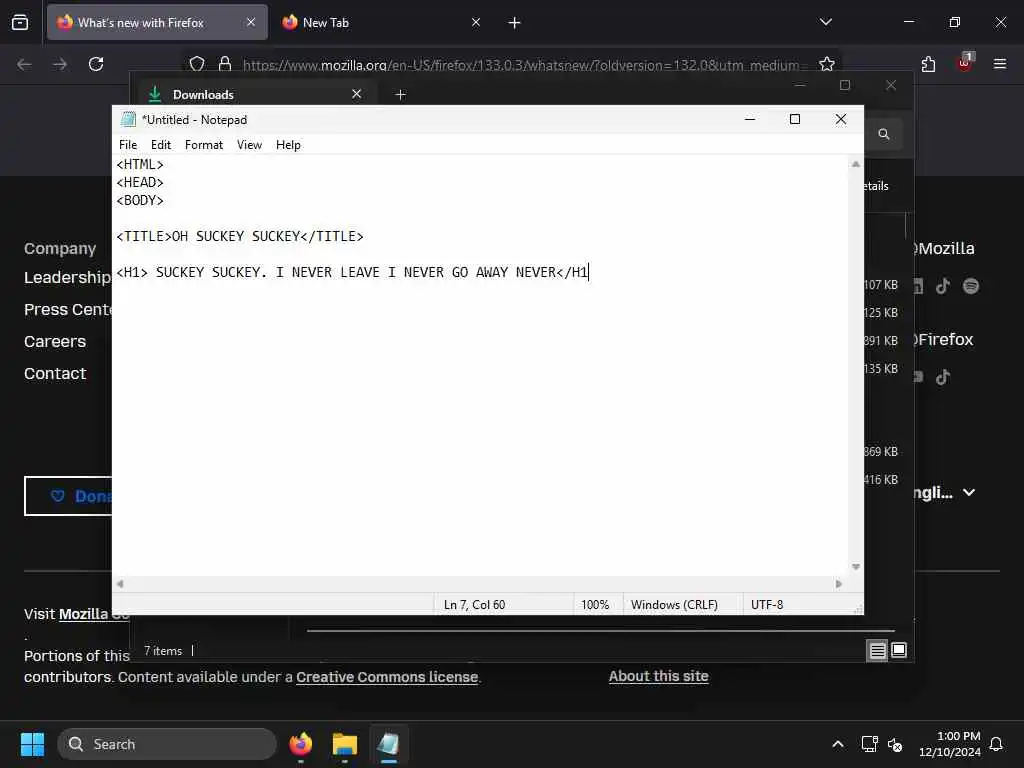This screenshot has width=1024, height=768.
Task: Open Notepad File menu
Action: (128, 145)
